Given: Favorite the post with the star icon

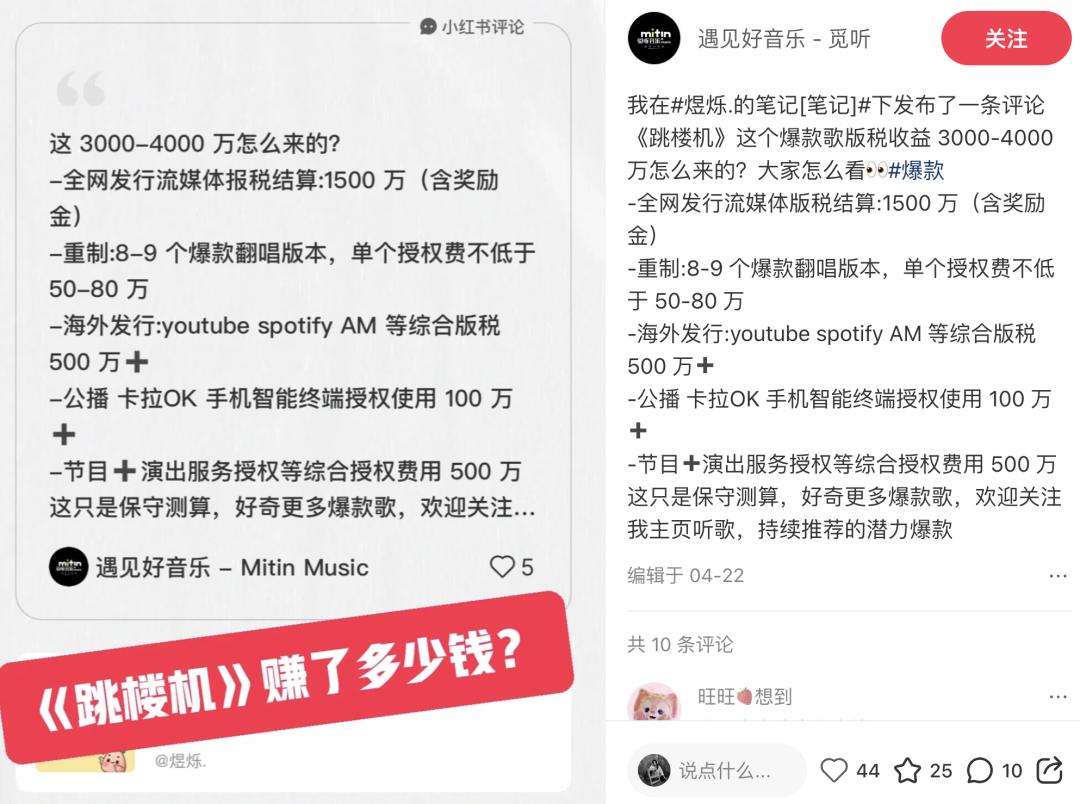Looking at the screenshot, I should point(907,770).
